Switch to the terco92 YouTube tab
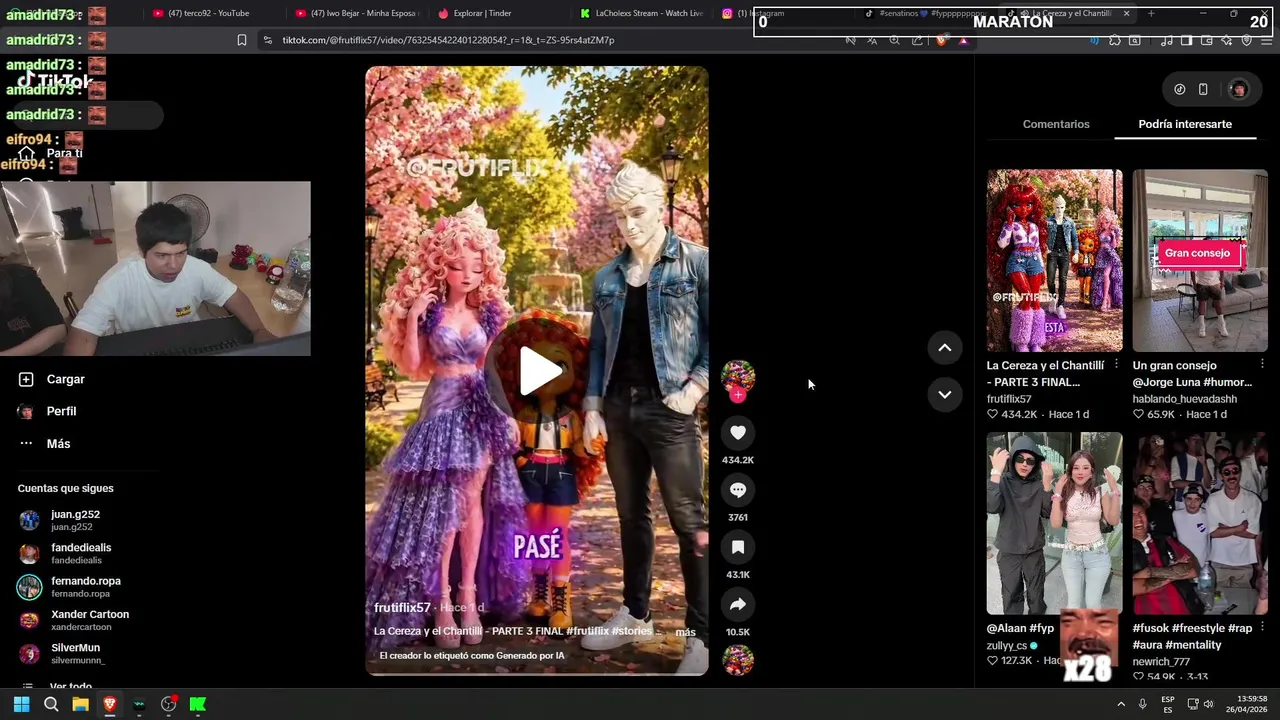 pyautogui.click(x=210, y=13)
